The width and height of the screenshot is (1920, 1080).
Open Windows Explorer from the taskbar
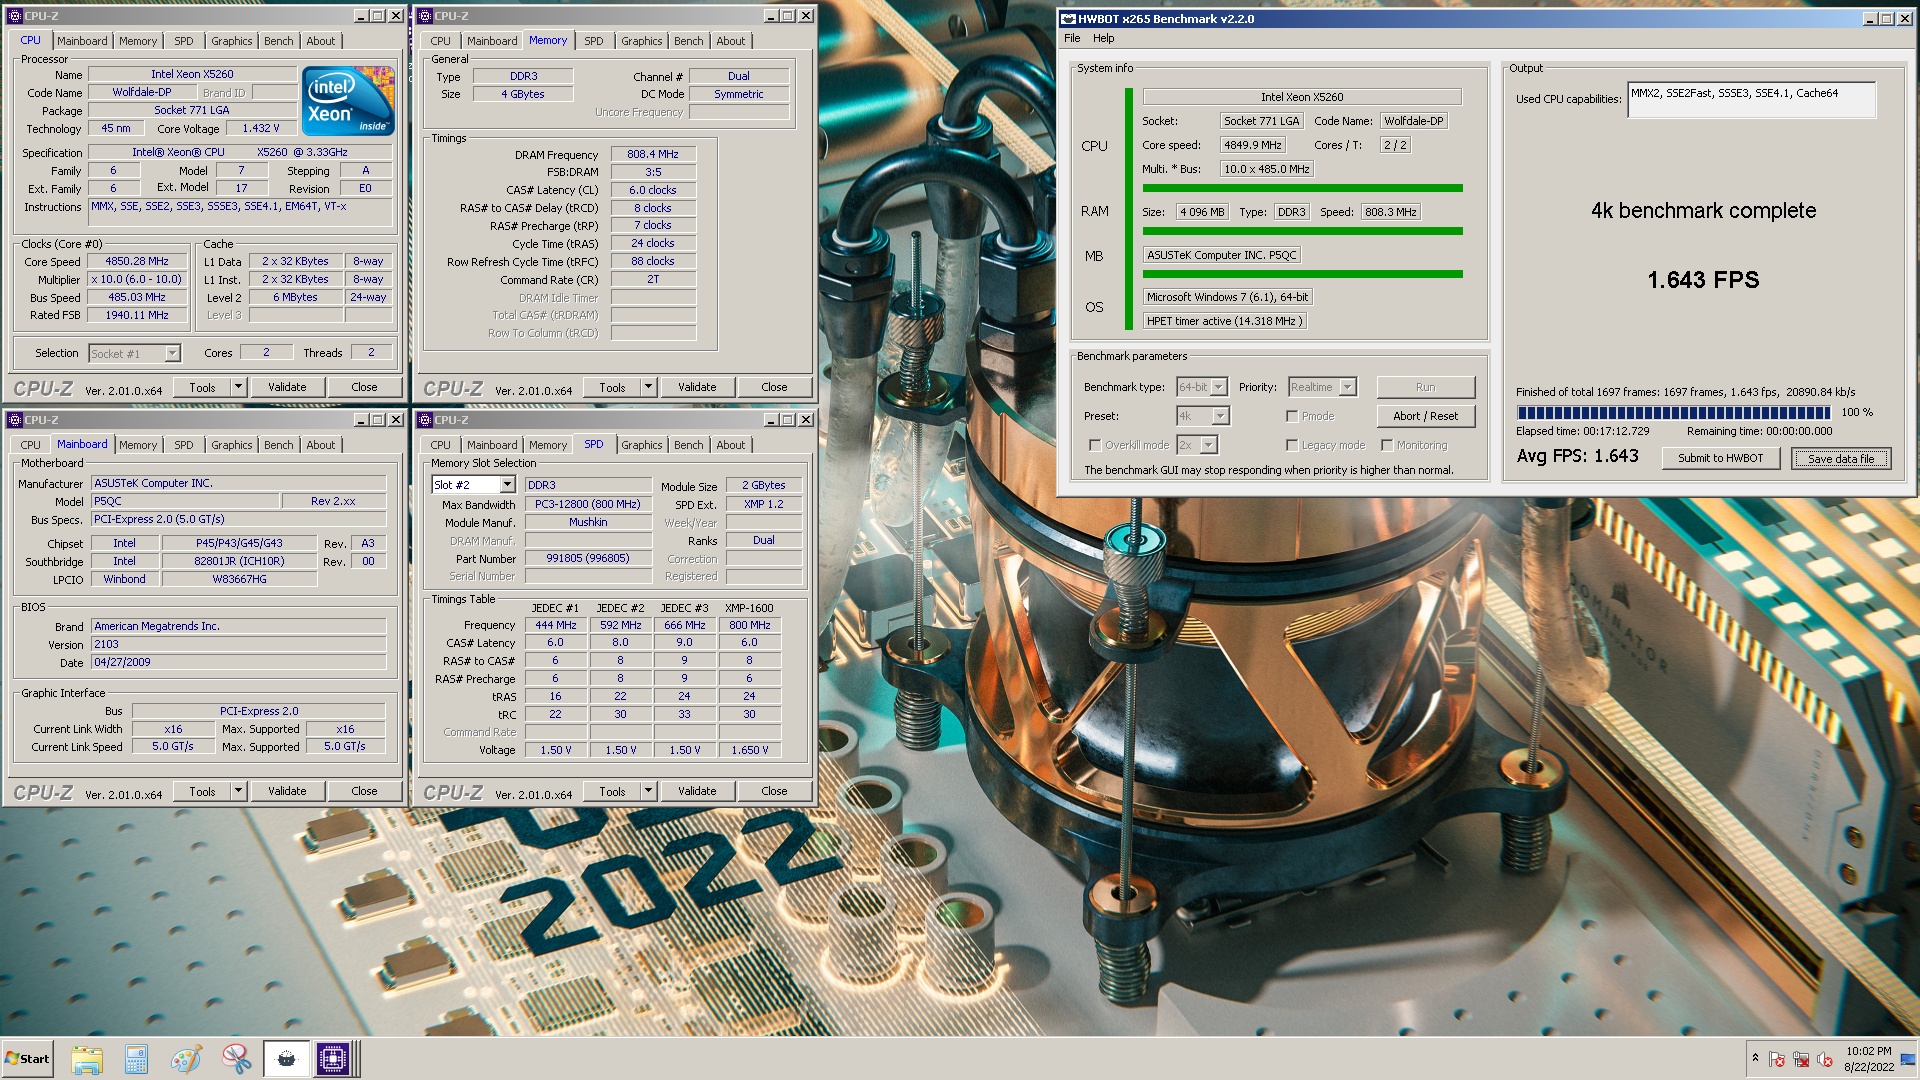pyautogui.click(x=87, y=1059)
